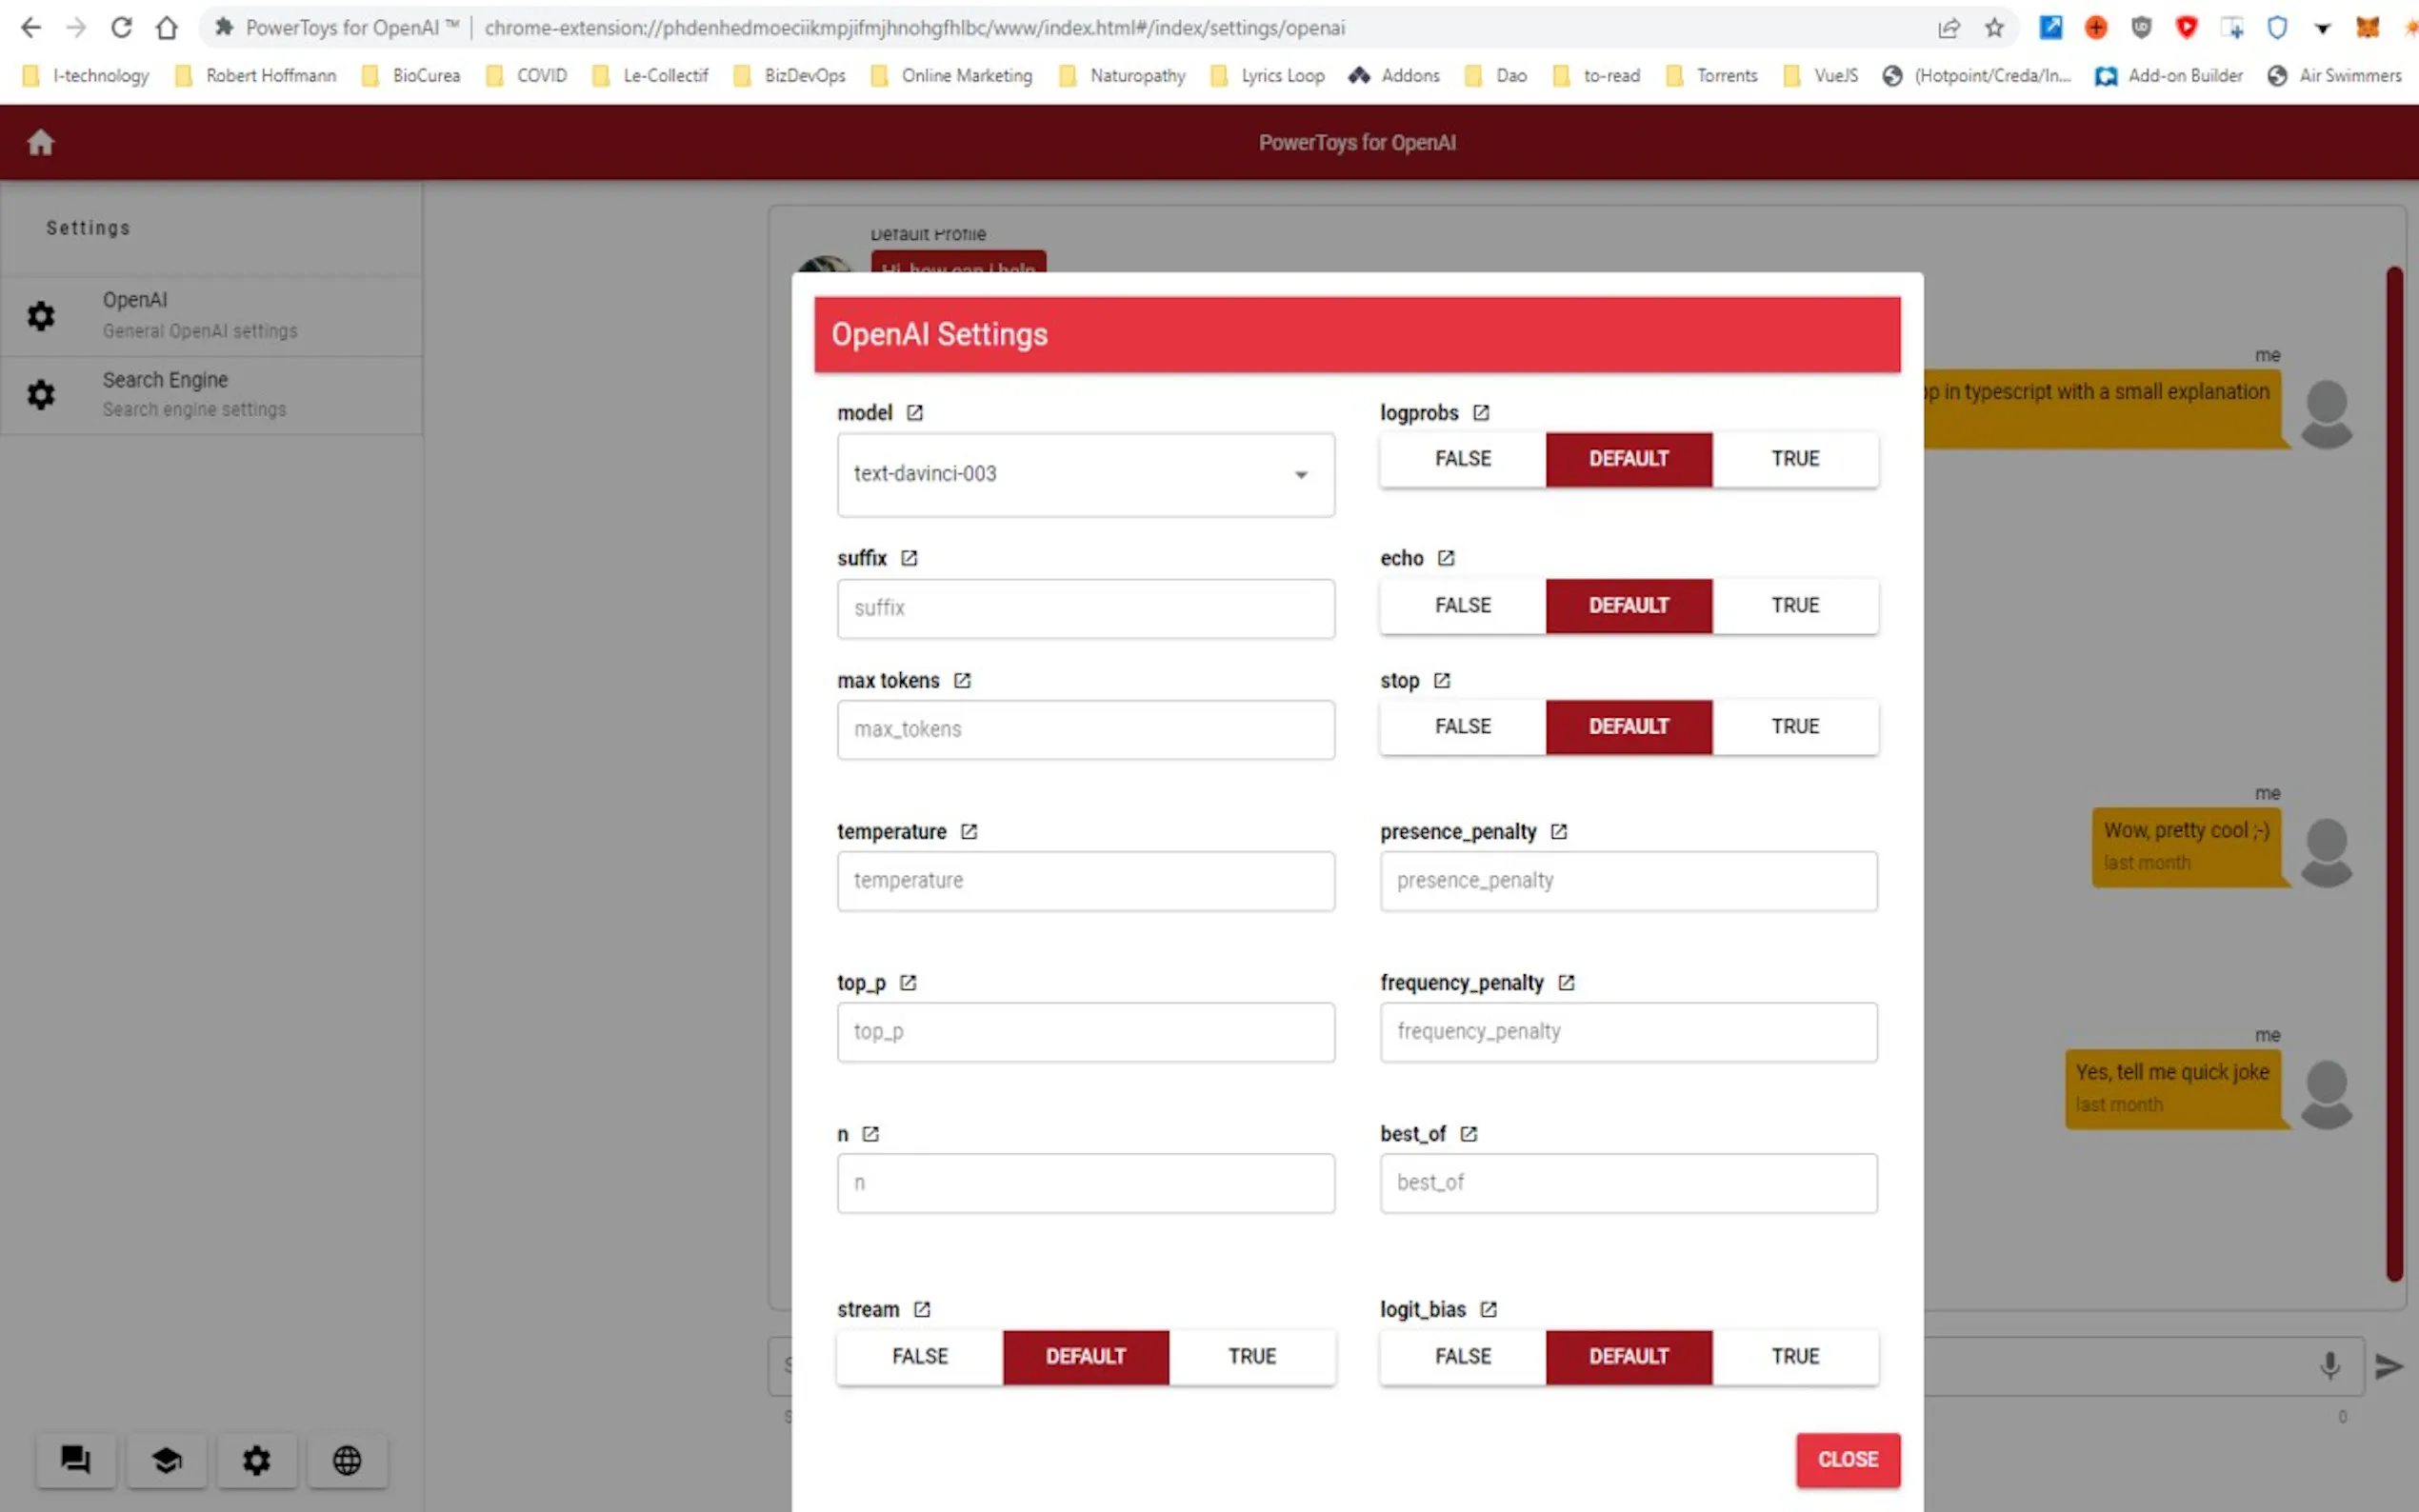Open the external link icon next to model
The width and height of the screenshot is (2419, 1512).
(914, 413)
